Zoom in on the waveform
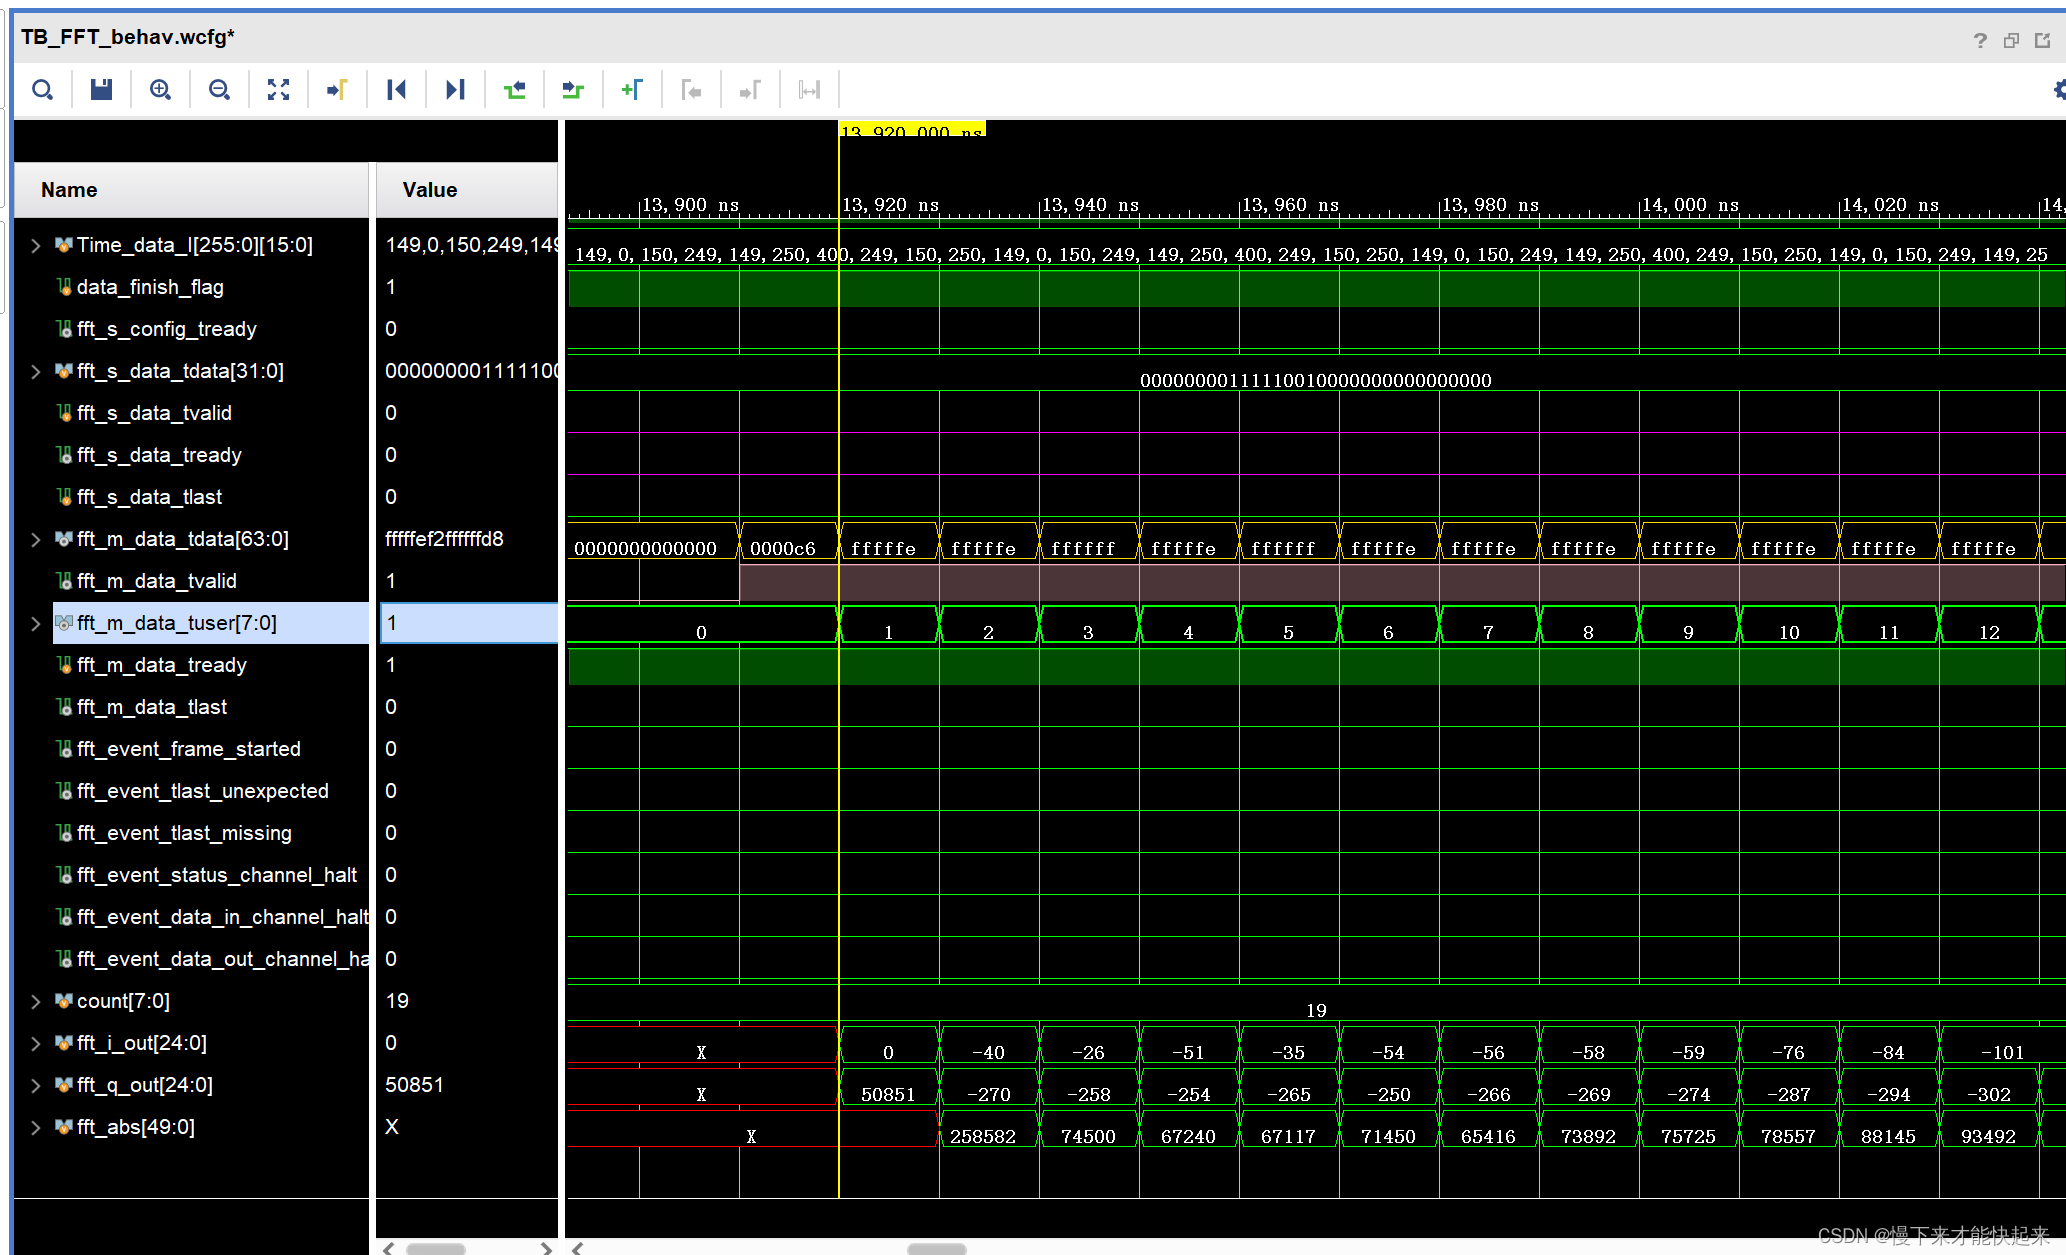Viewport: 2066px width, 1255px height. [160, 89]
